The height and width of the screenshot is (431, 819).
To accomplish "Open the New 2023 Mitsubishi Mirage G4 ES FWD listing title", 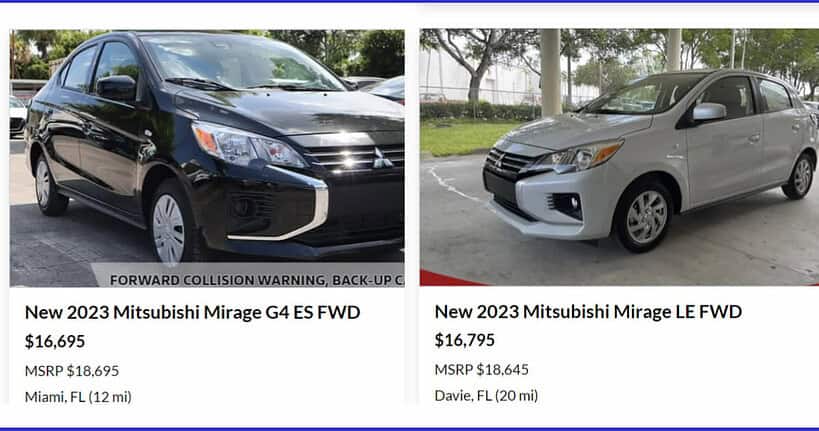I will (193, 312).
